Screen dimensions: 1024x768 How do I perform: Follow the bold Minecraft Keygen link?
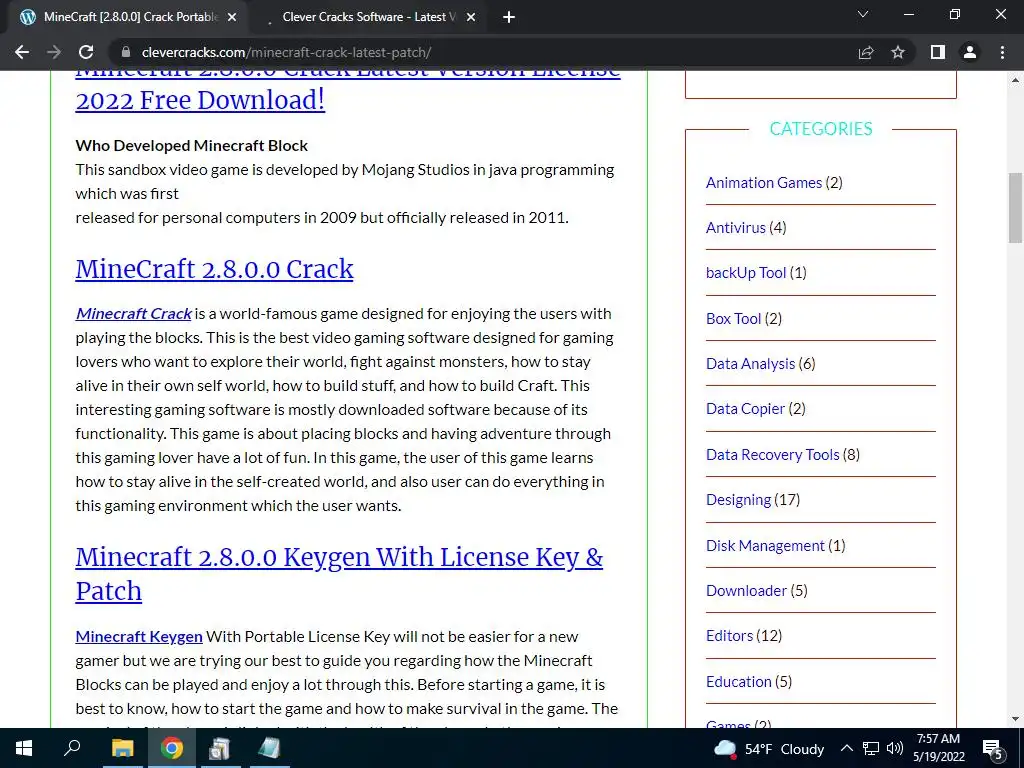pyautogui.click(x=139, y=636)
